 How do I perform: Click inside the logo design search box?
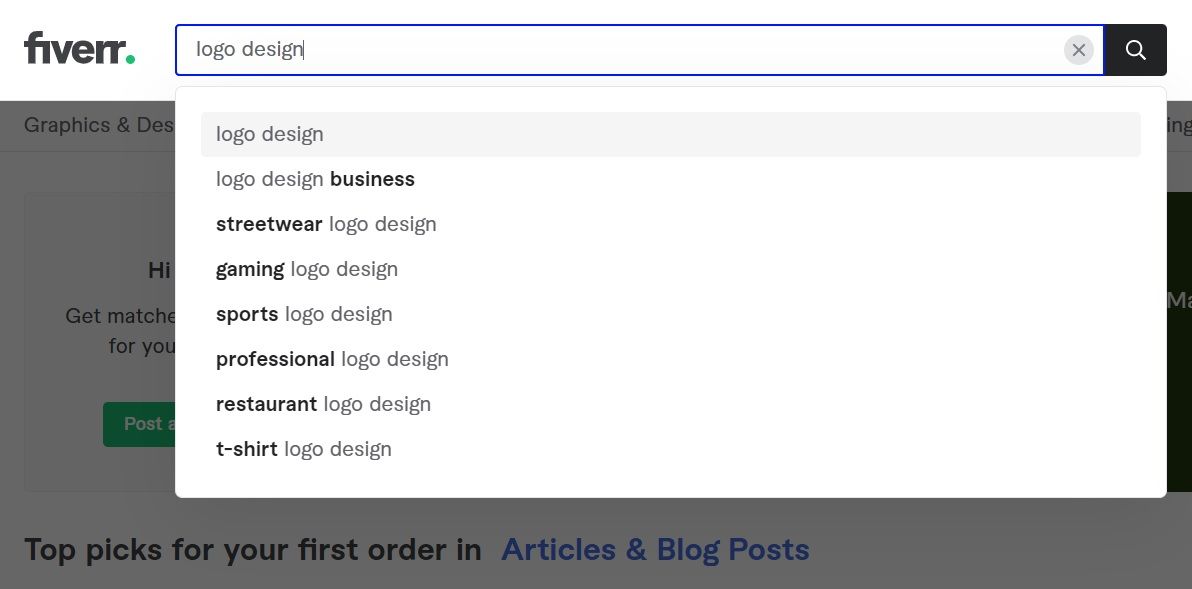click(x=620, y=50)
